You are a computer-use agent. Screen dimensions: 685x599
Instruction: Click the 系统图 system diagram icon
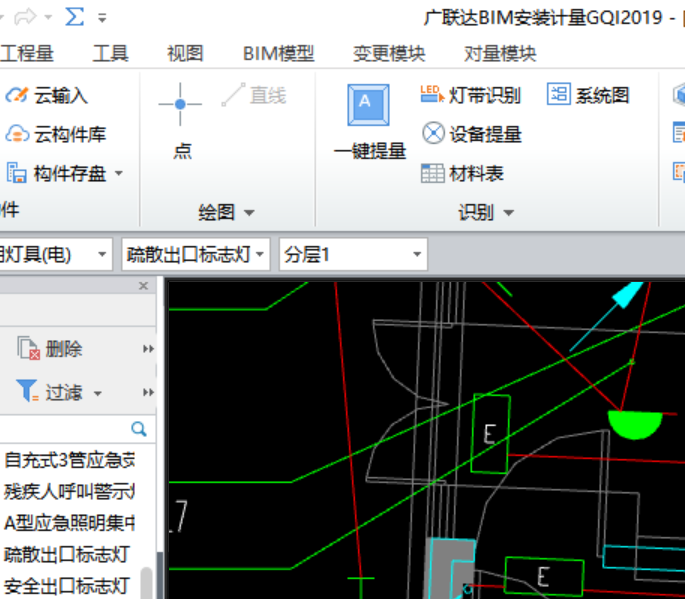click(x=559, y=94)
